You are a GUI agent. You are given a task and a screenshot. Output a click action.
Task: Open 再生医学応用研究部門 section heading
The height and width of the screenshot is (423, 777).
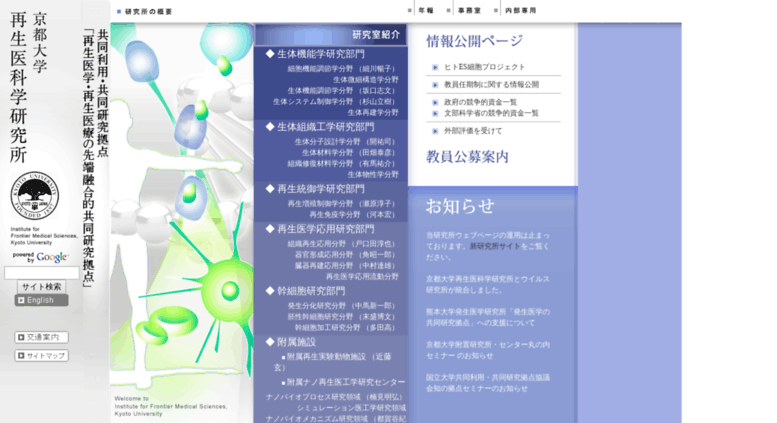point(325,229)
